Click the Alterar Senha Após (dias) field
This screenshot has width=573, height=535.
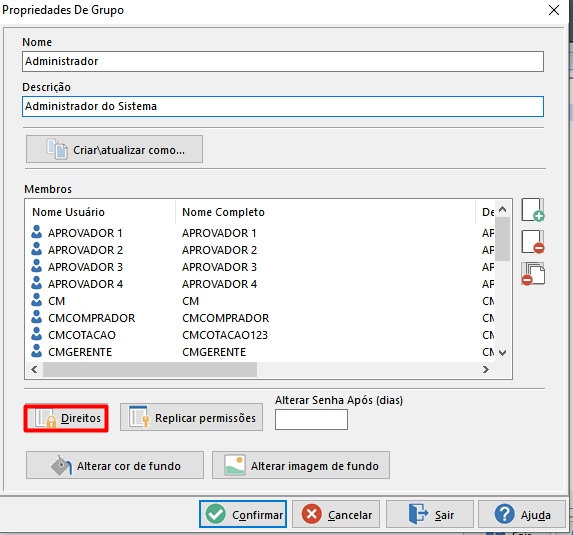coord(311,419)
